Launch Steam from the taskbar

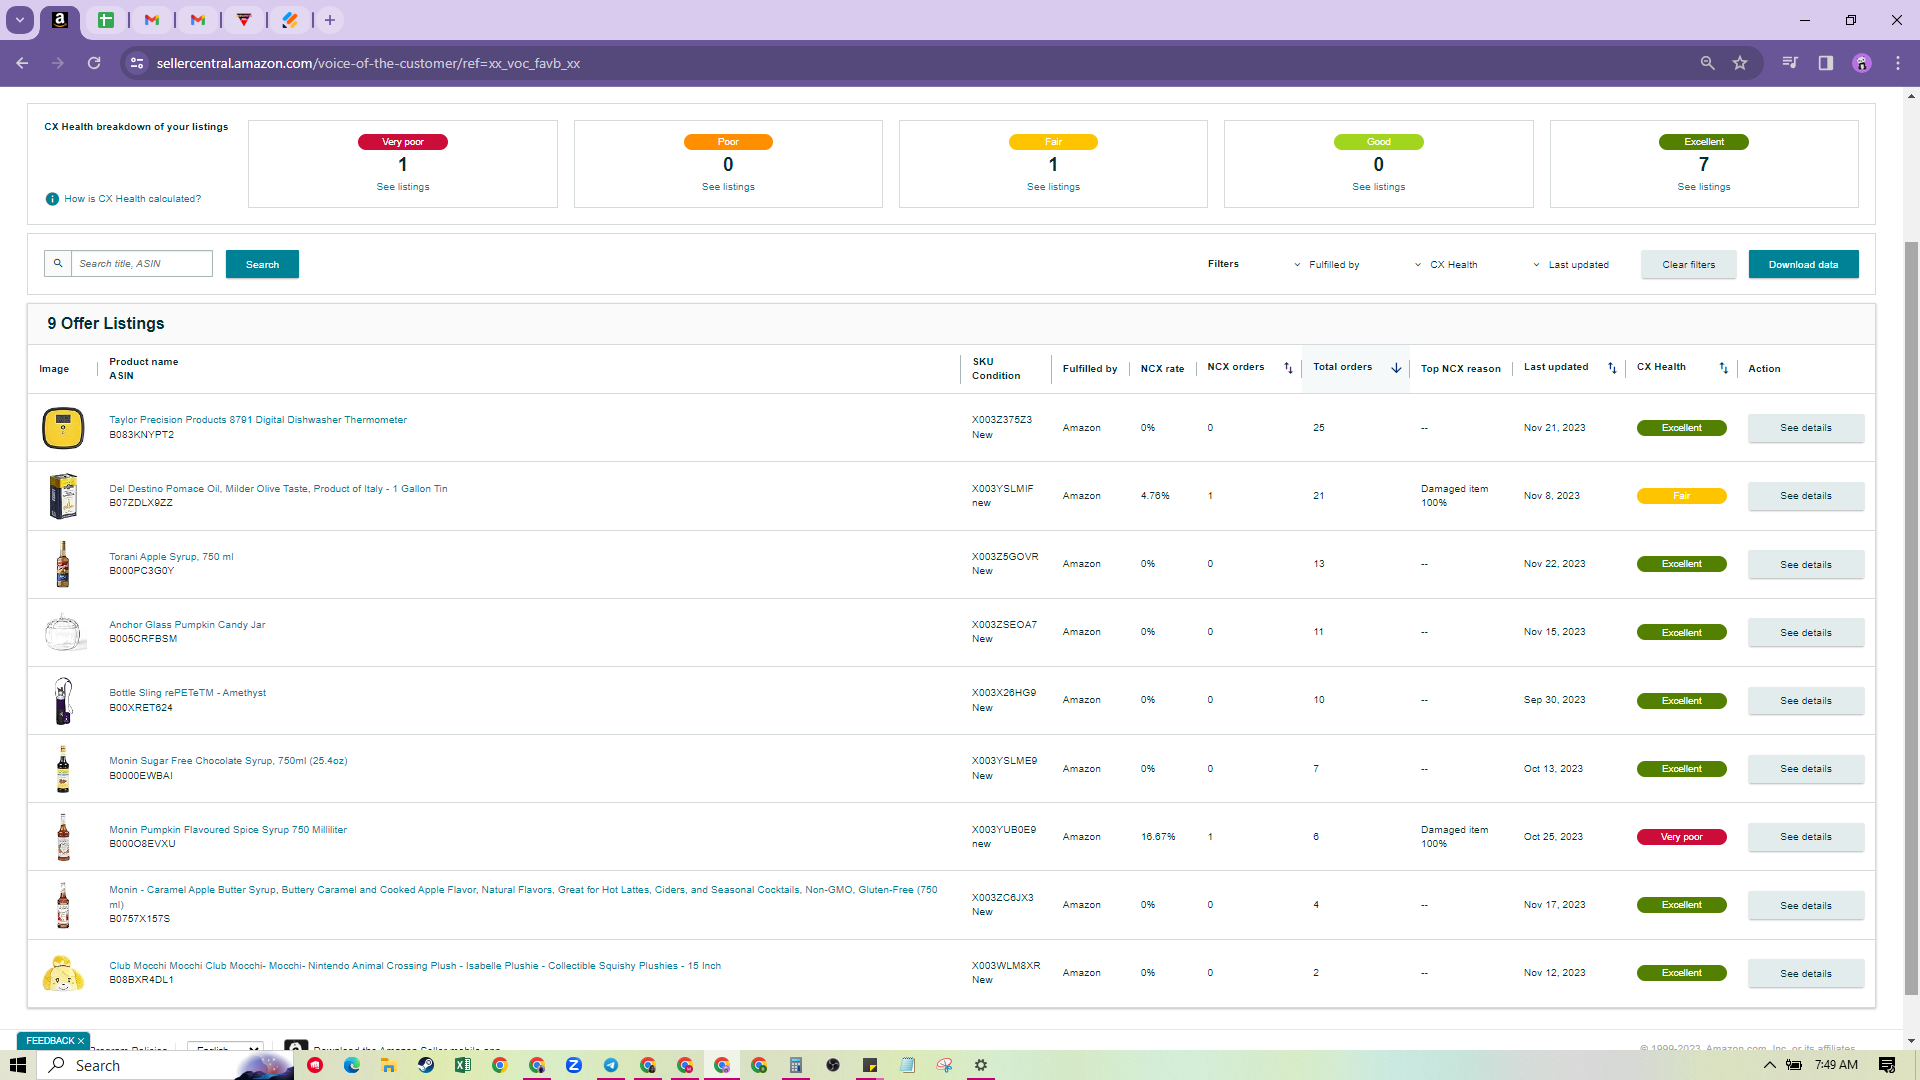[x=426, y=1065]
